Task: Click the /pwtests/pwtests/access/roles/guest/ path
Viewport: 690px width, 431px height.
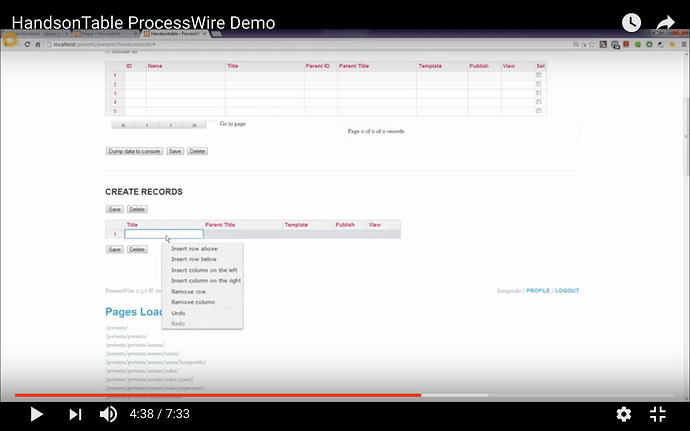Action: pyautogui.click(x=149, y=379)
